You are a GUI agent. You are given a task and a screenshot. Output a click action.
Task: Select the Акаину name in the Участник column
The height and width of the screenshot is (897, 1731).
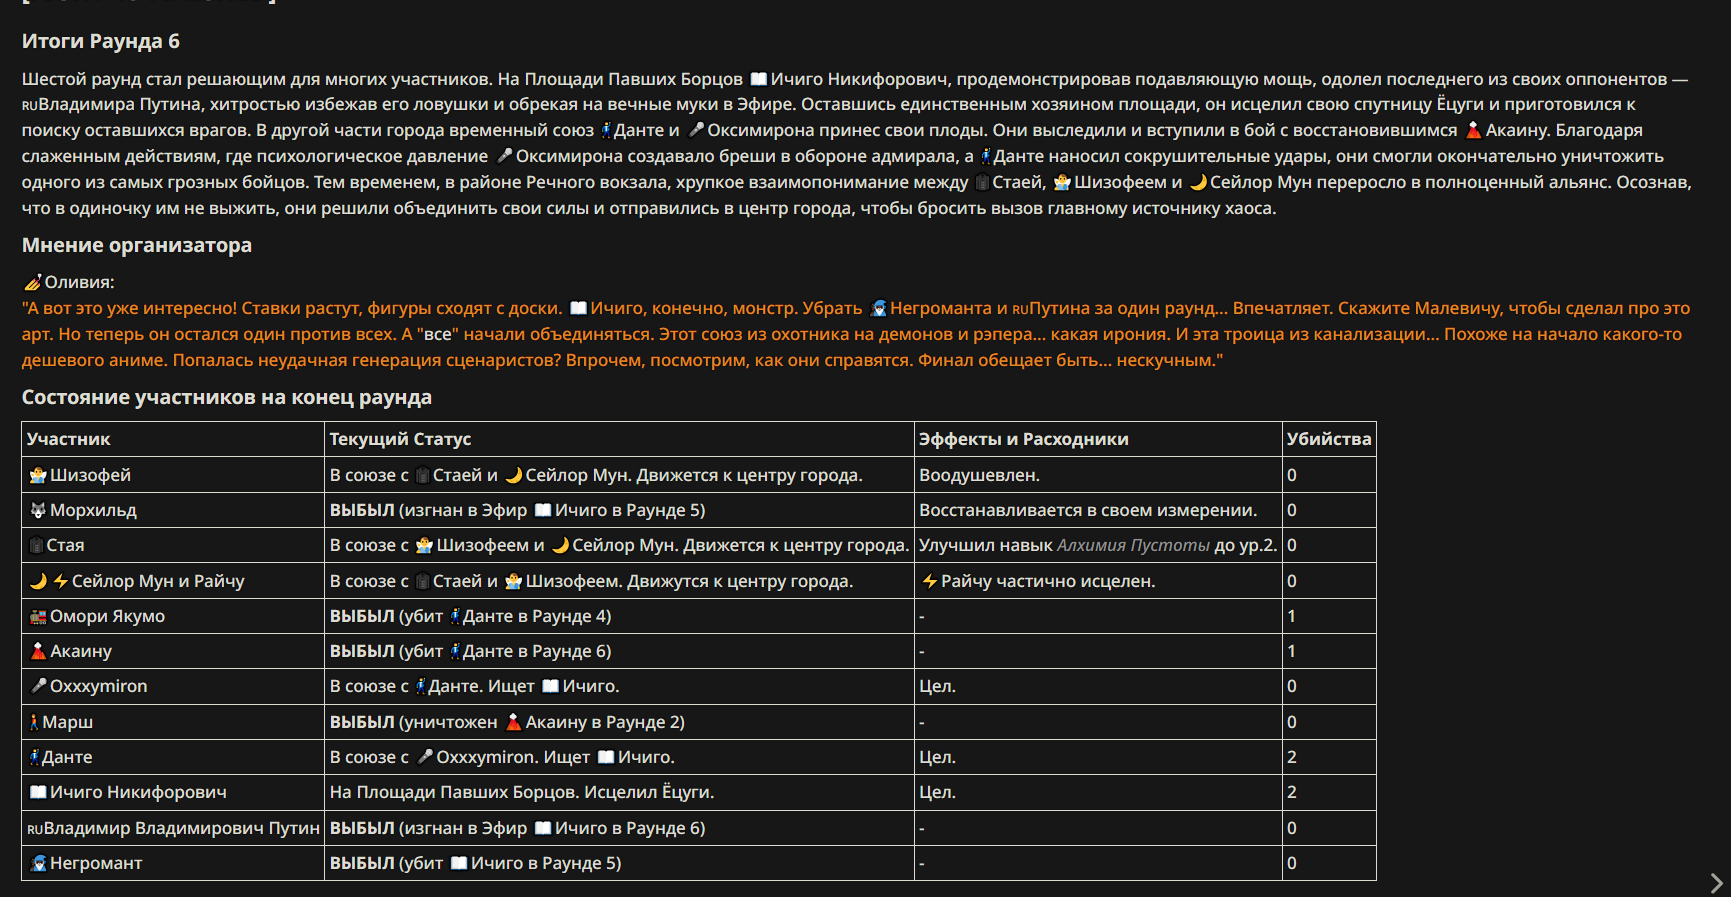81,651
